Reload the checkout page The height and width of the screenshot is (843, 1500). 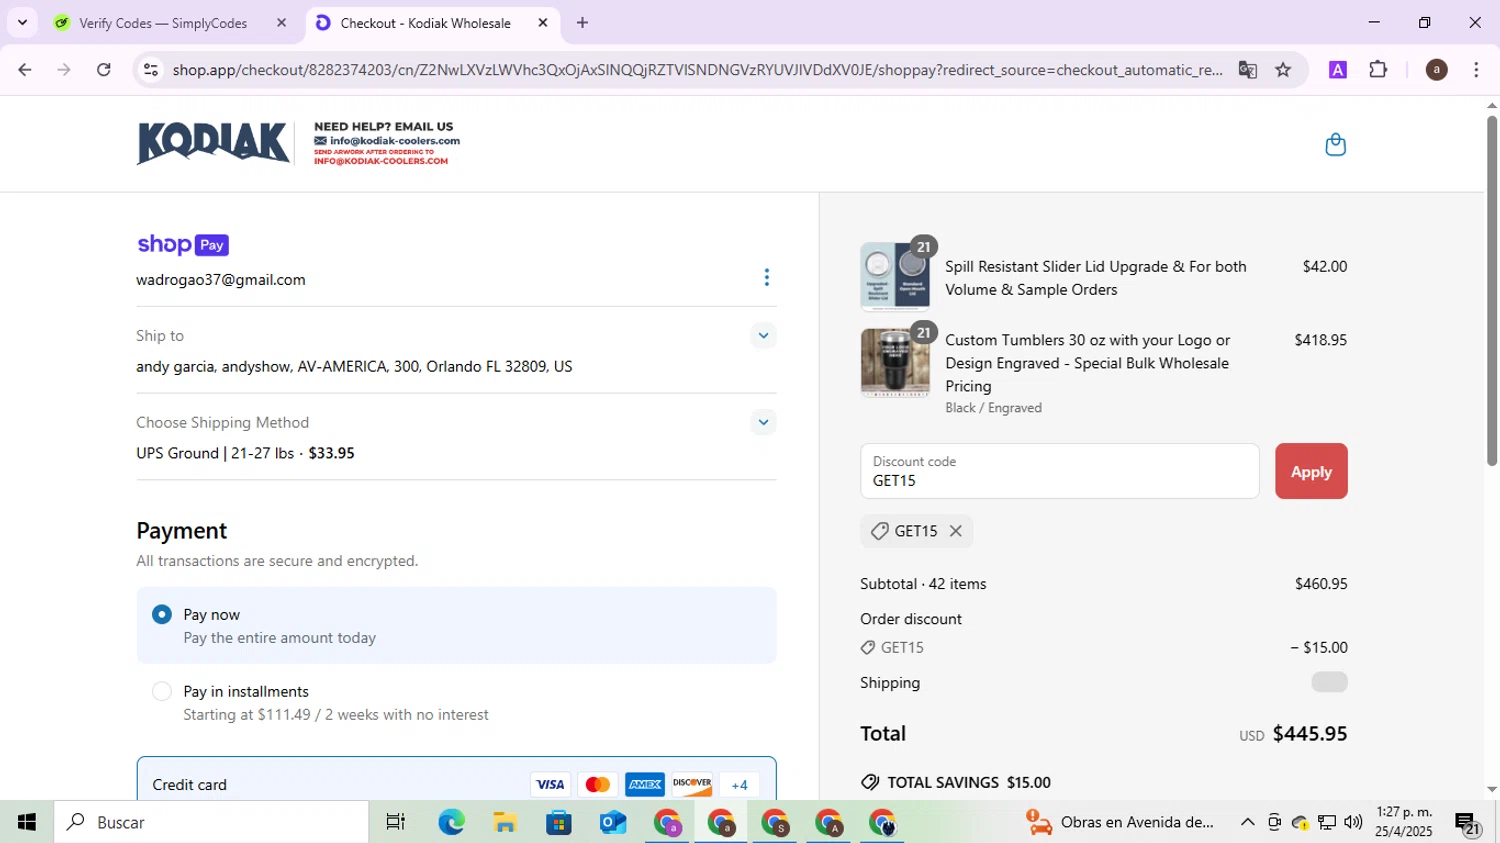click(x=104, y=70)
